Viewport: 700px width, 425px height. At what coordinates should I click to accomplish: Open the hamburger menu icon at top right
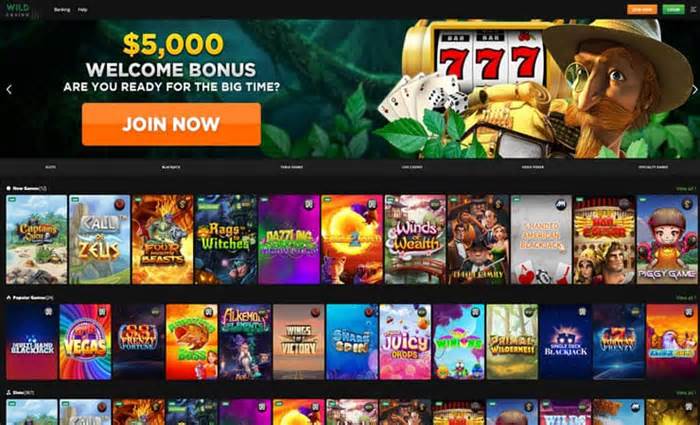[x=693, y=9]
